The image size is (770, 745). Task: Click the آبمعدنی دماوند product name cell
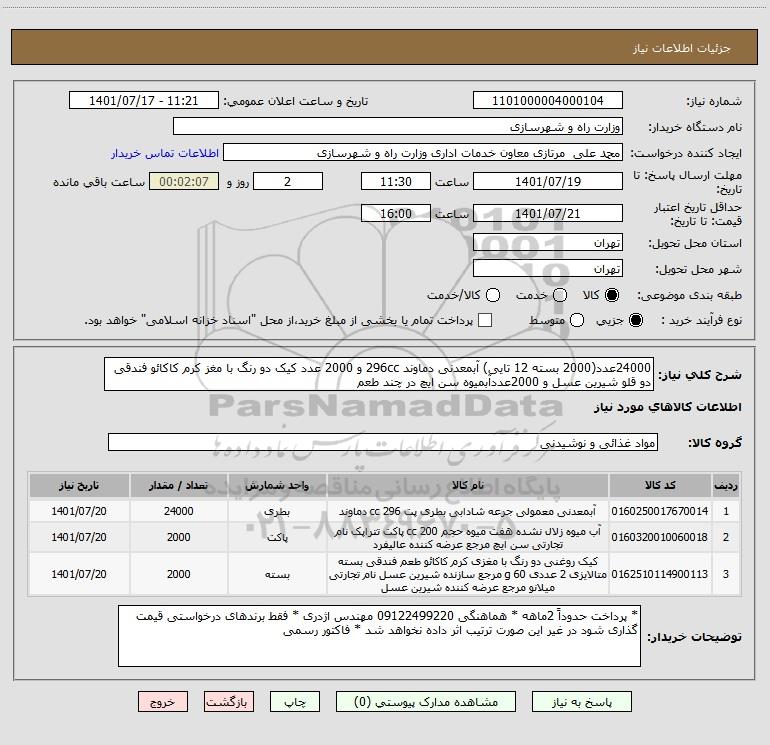tap(468, 511)
